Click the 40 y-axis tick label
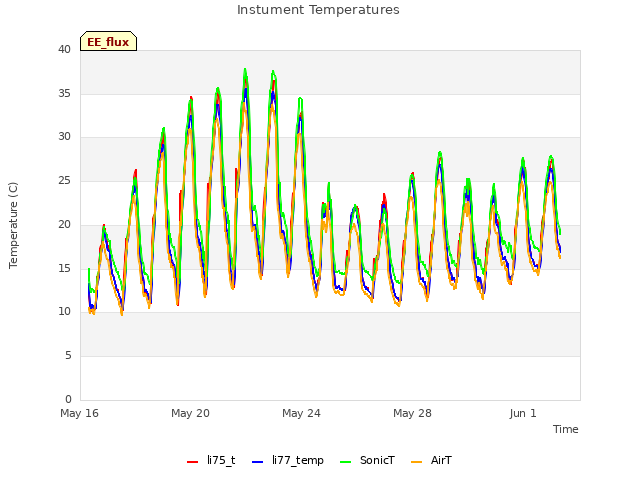Screen dimensions: 640x480 (x=64, y=50)
